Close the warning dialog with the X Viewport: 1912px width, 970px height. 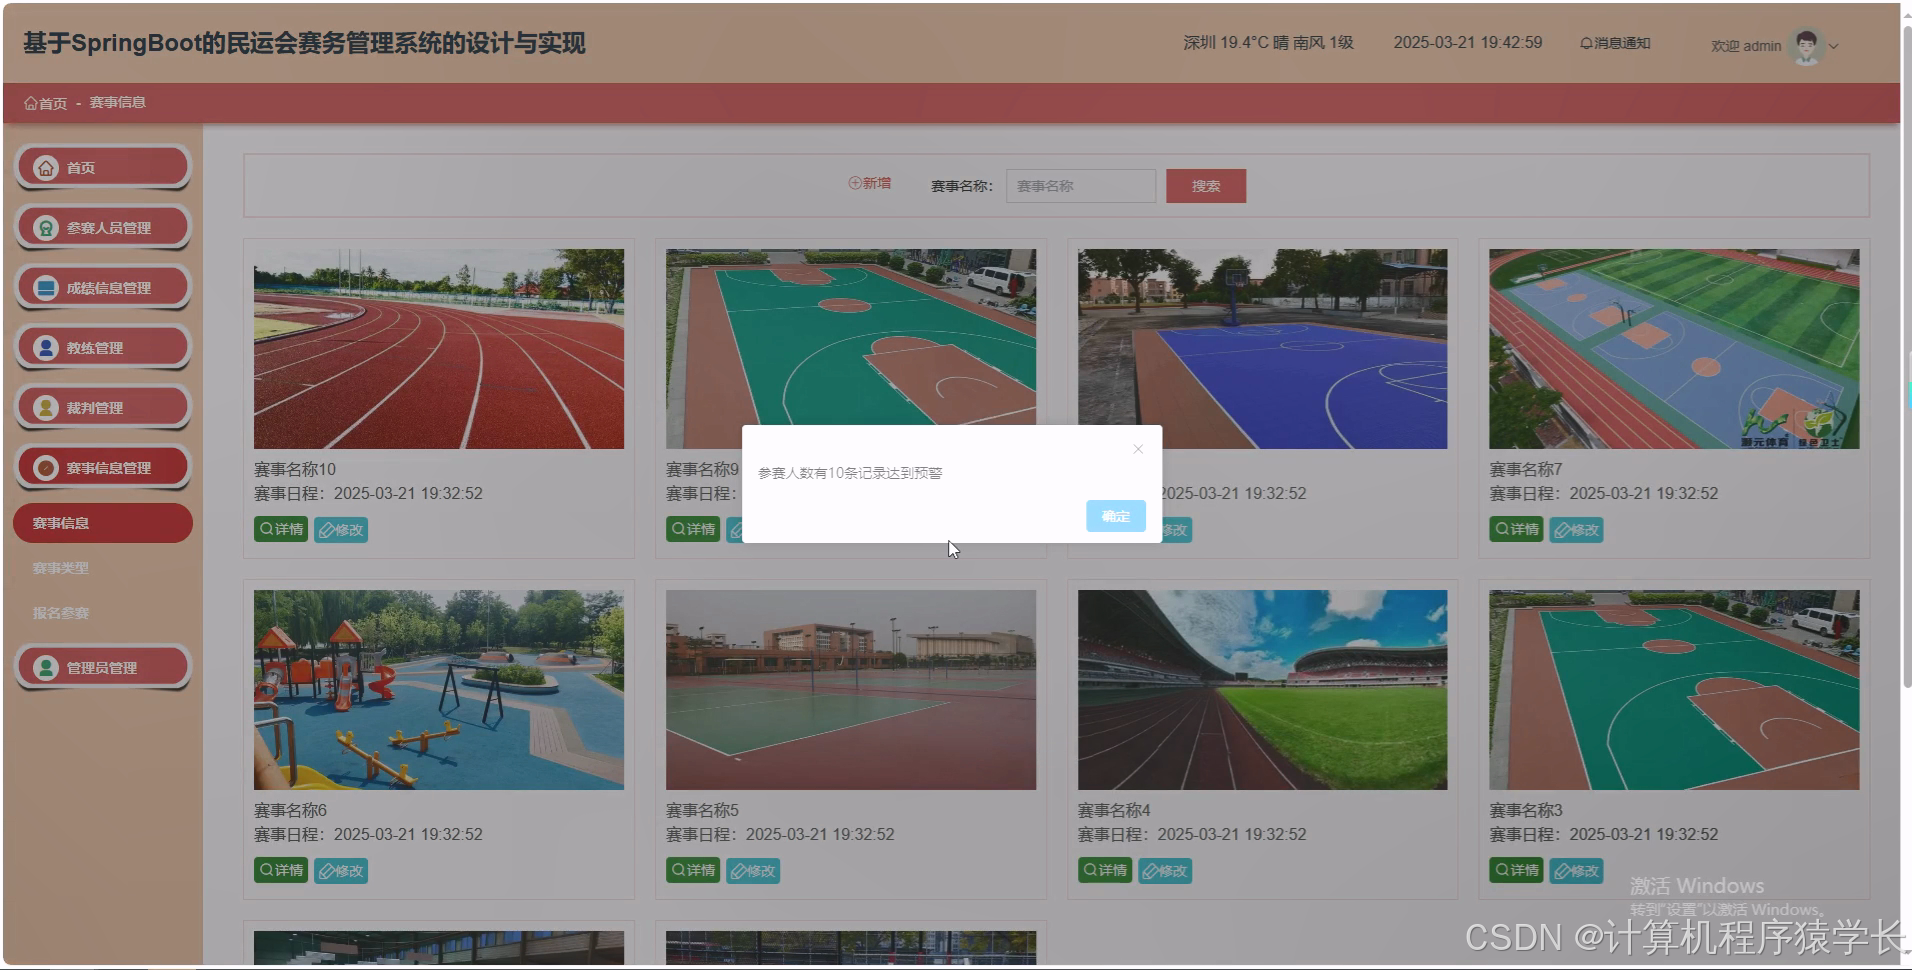point(1138,449)
